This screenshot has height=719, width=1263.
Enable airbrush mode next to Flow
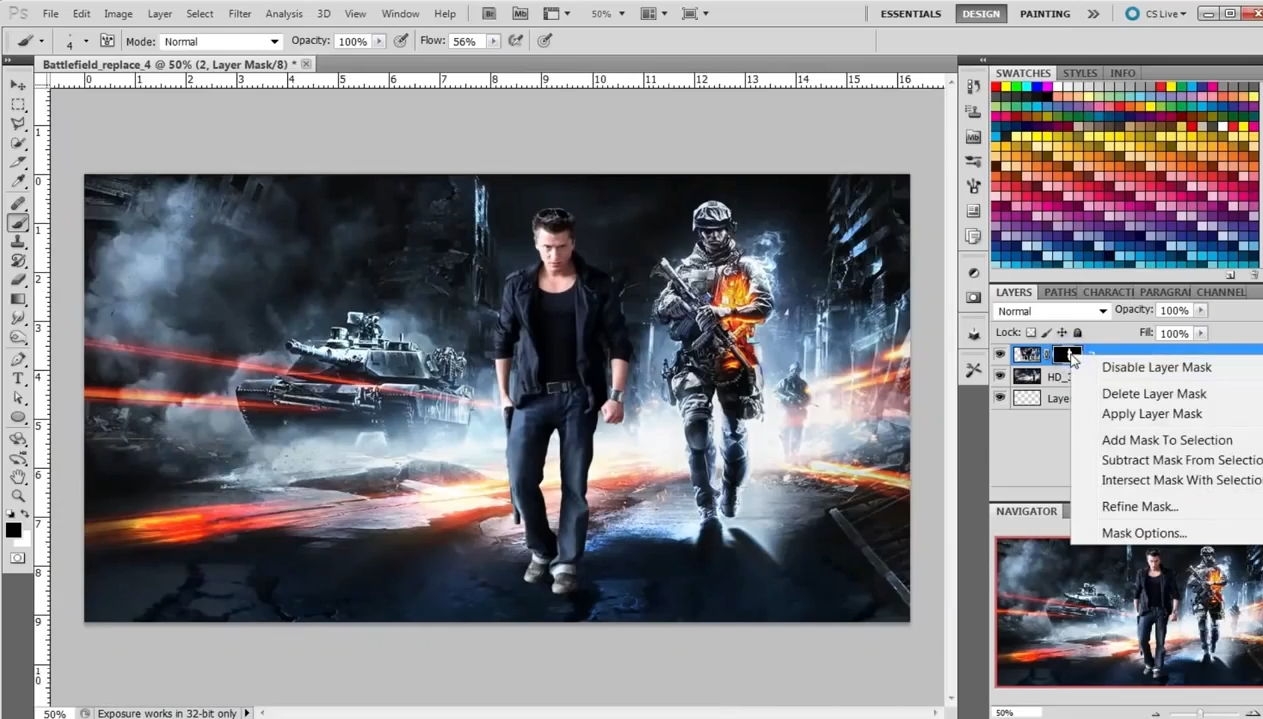pos(515,41)
